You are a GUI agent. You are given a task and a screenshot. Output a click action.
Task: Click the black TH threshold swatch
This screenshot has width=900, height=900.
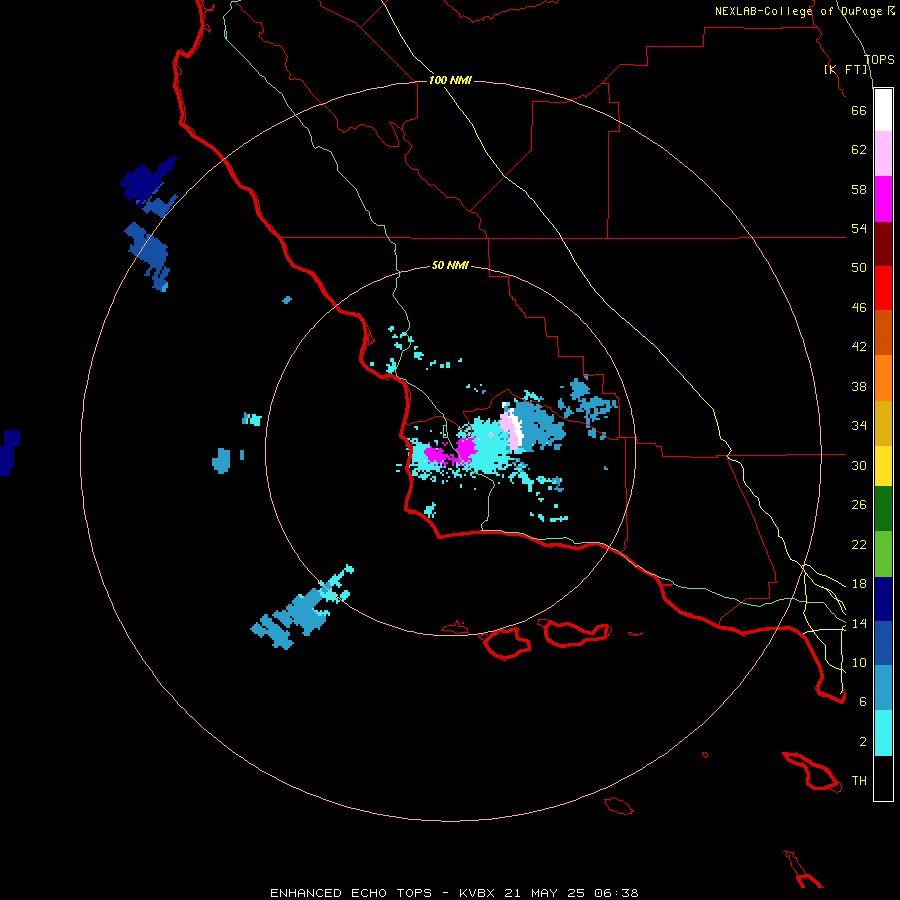pyautogui.click(x=883, y=778)
